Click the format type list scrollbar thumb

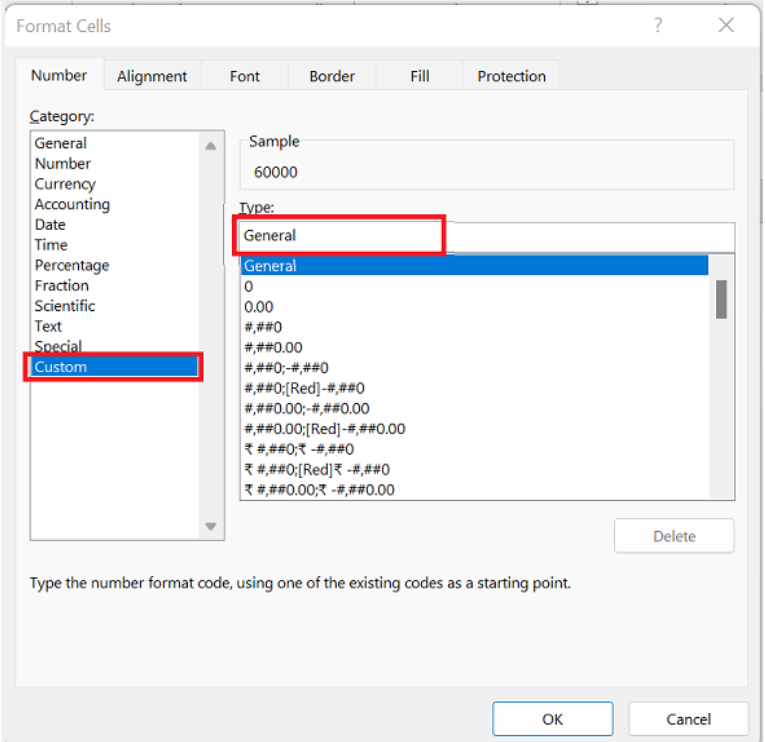(721, 298)
